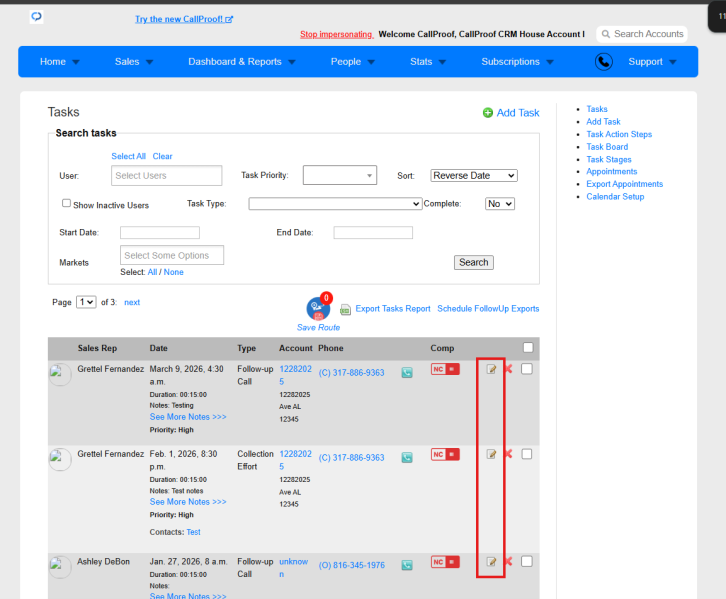Click Stop impersonating link
This screenshot has height=599, width=726.
pos(337,34)
